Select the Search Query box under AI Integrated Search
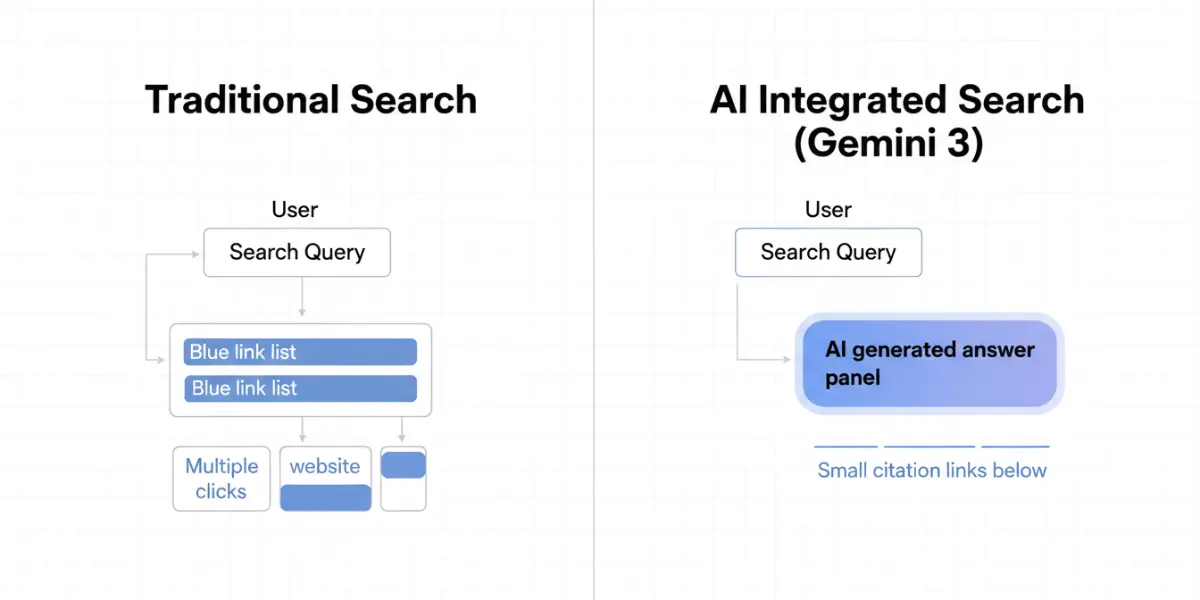The width and height of the screenshot is (1200, 600). pyautogui.click(x=828, y=252)
